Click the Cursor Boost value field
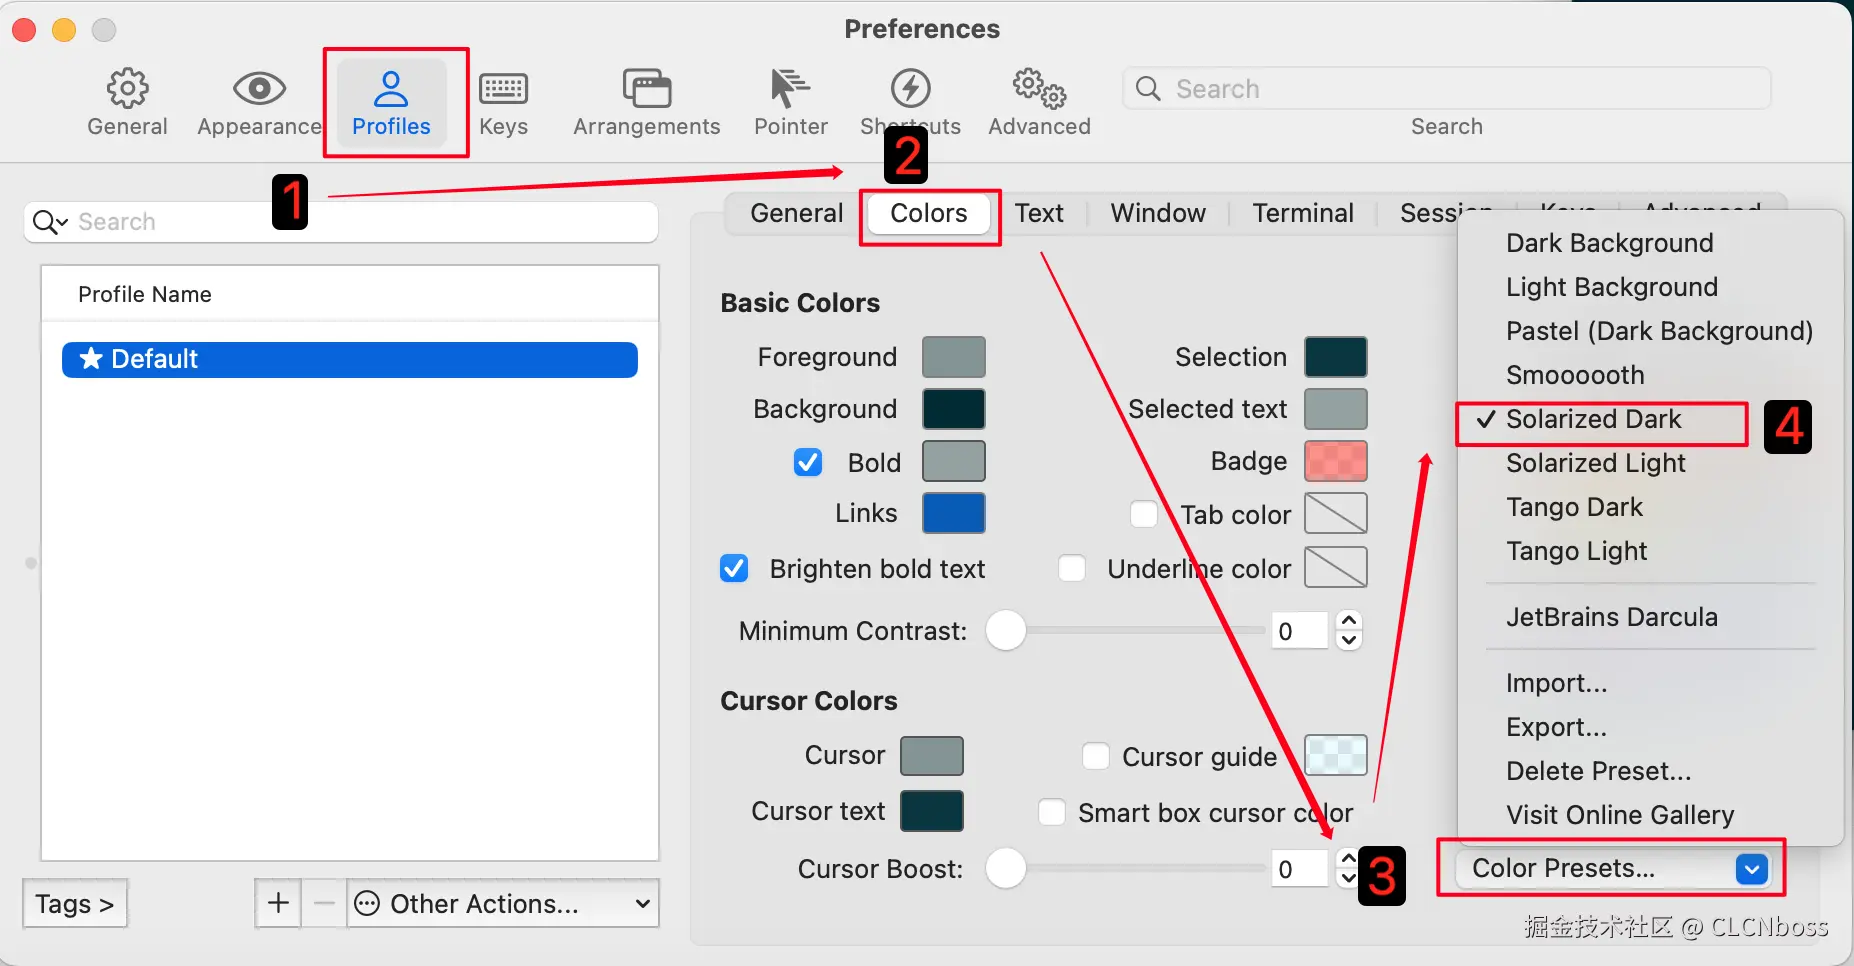The image size is (1854, 966). 1300,869
